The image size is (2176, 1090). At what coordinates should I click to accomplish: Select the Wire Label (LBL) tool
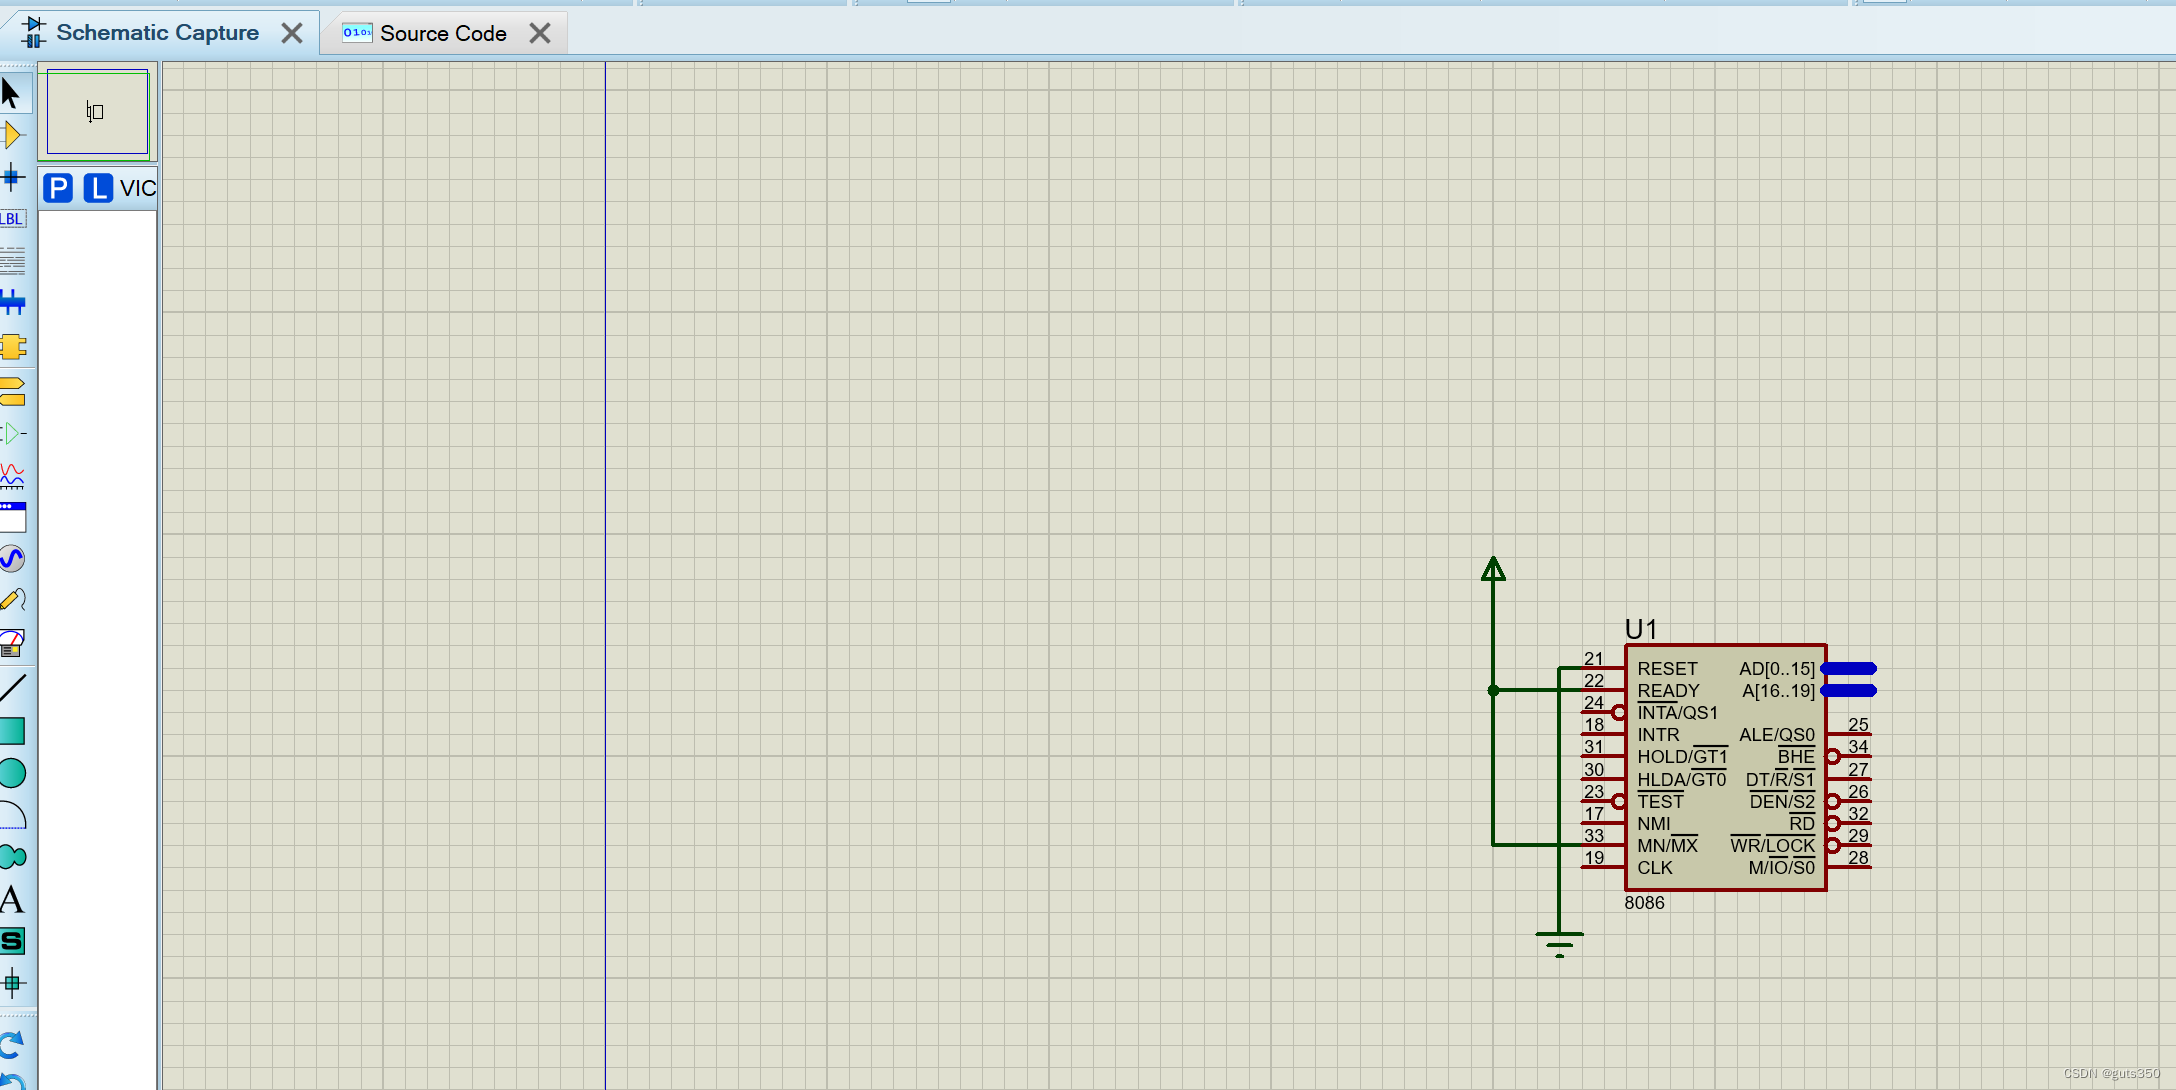pyautogui.click(x=12, y=219)
